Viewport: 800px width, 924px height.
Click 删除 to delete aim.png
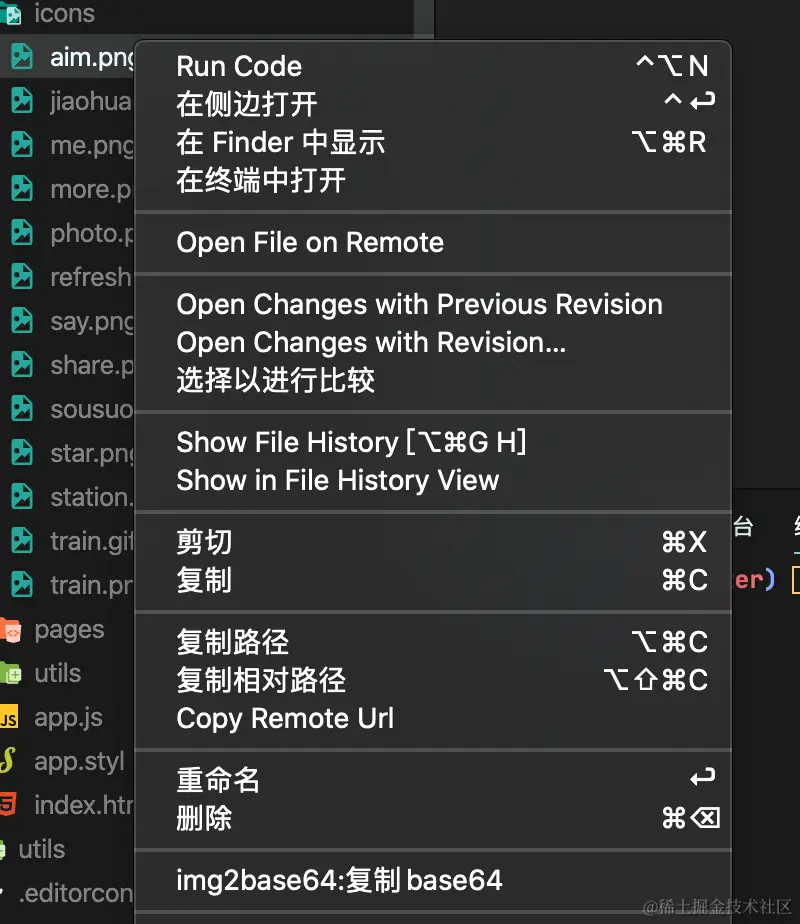click(203, 817)
